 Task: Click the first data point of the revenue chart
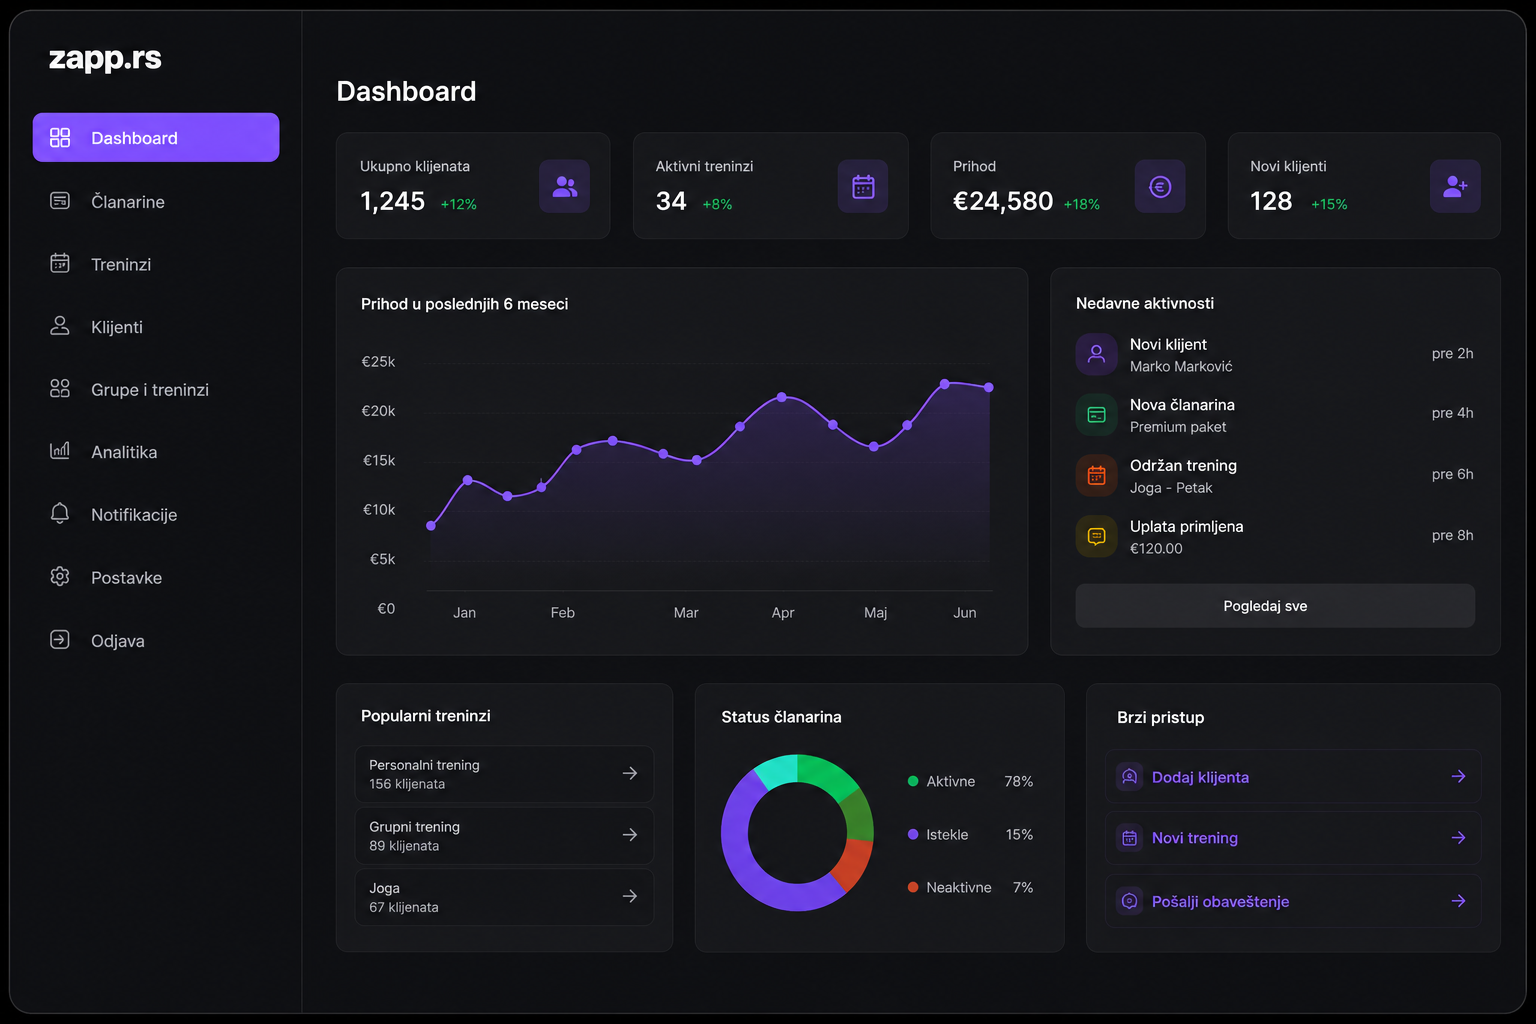431,525
